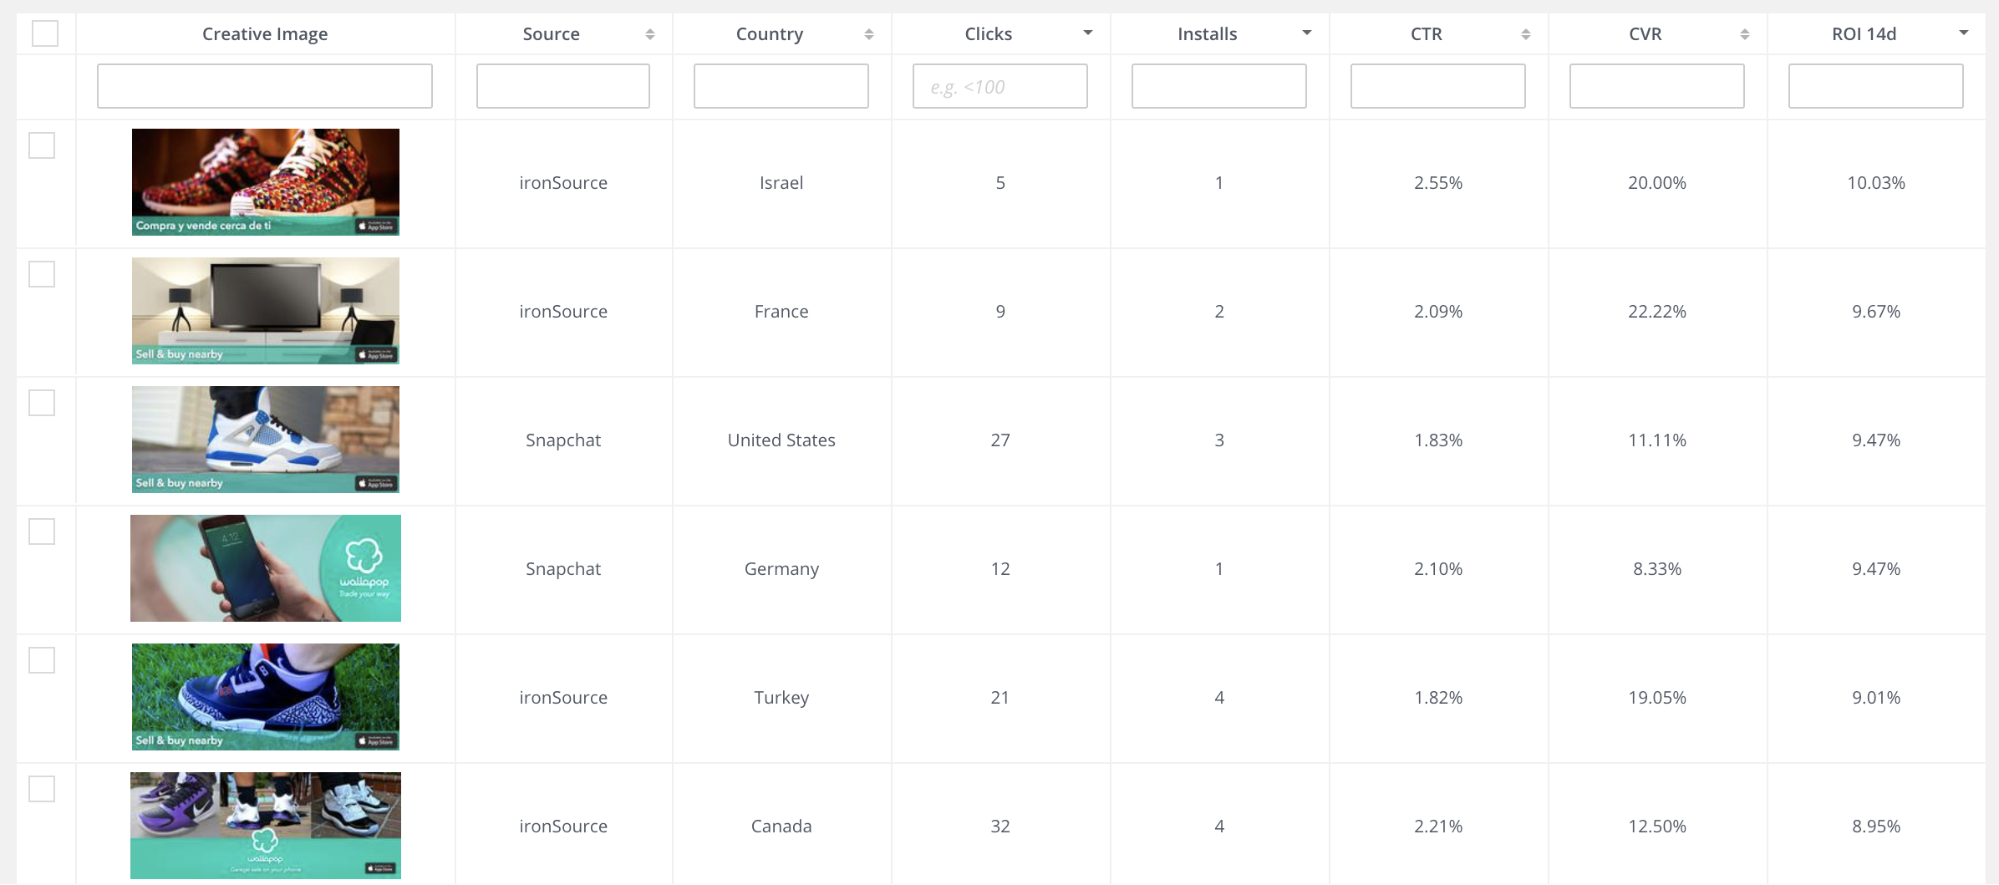Open the multicolor sneakers creative thumbnail
The image size is (1999, 885).
(x=265, y=182)
